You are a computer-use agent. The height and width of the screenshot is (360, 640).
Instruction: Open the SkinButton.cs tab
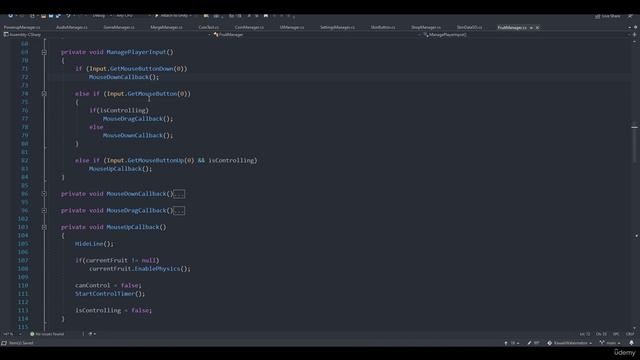click(x=383, y=27)
